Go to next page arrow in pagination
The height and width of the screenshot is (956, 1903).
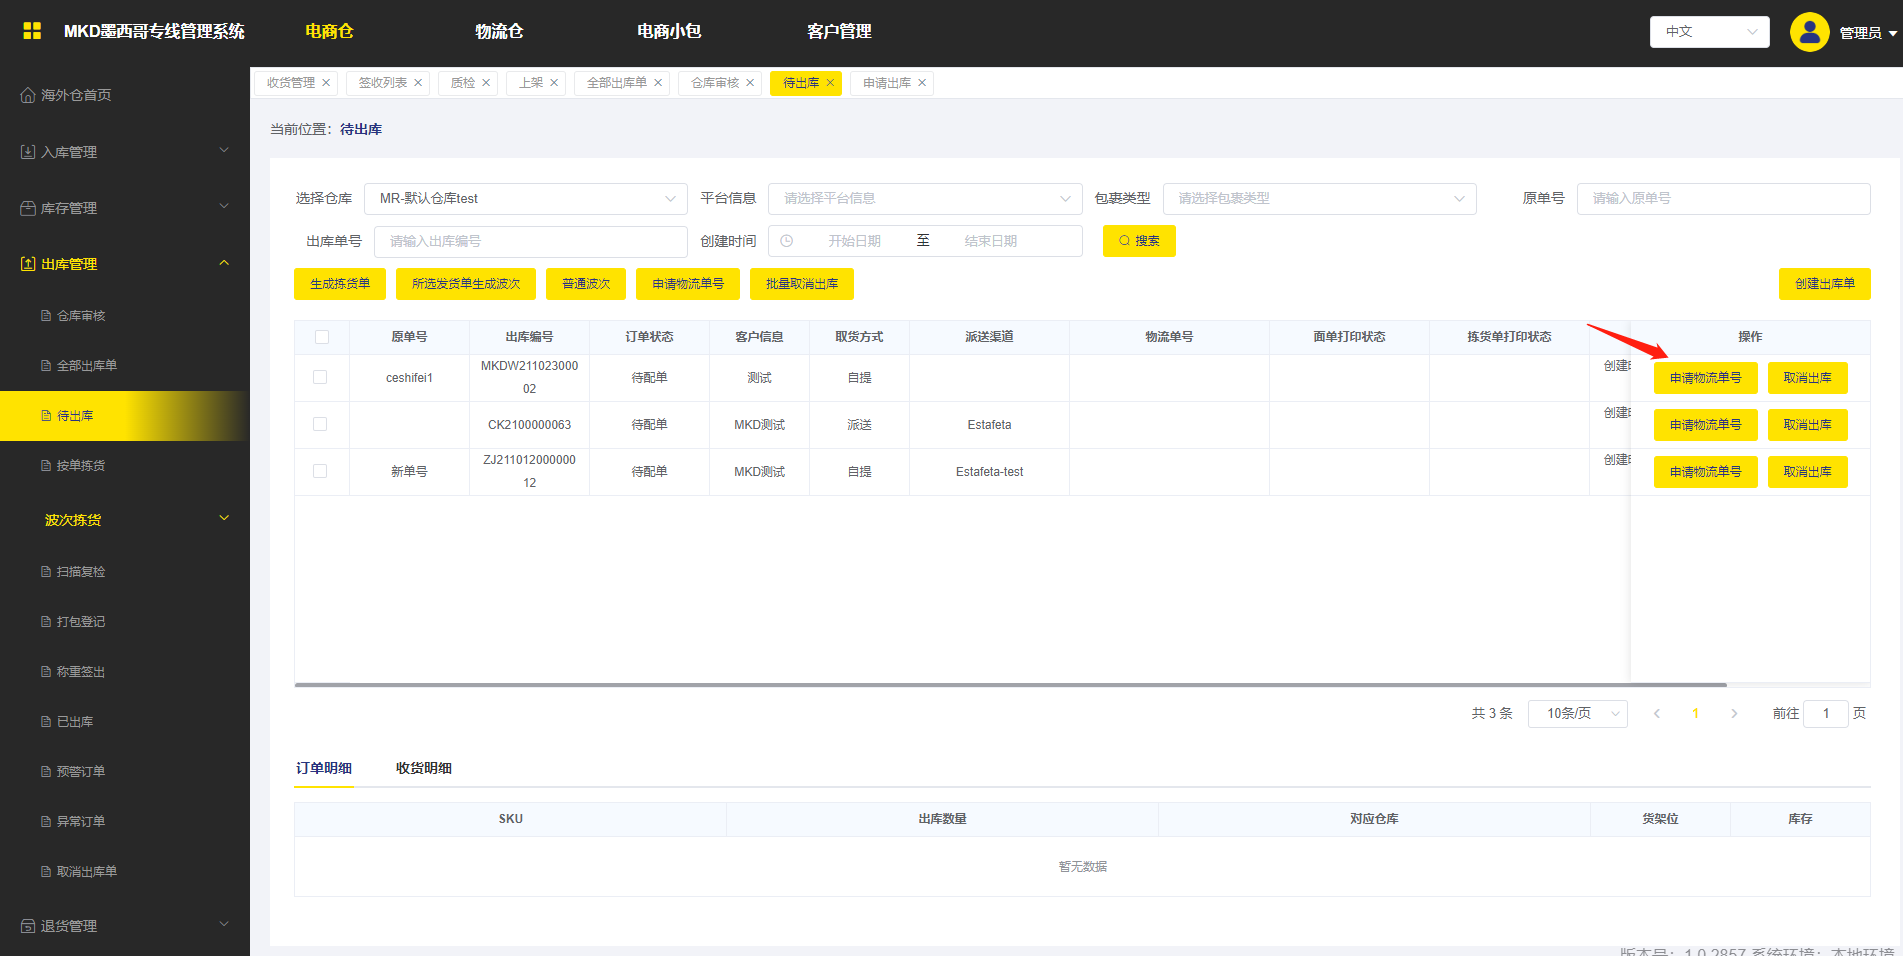1734,713
